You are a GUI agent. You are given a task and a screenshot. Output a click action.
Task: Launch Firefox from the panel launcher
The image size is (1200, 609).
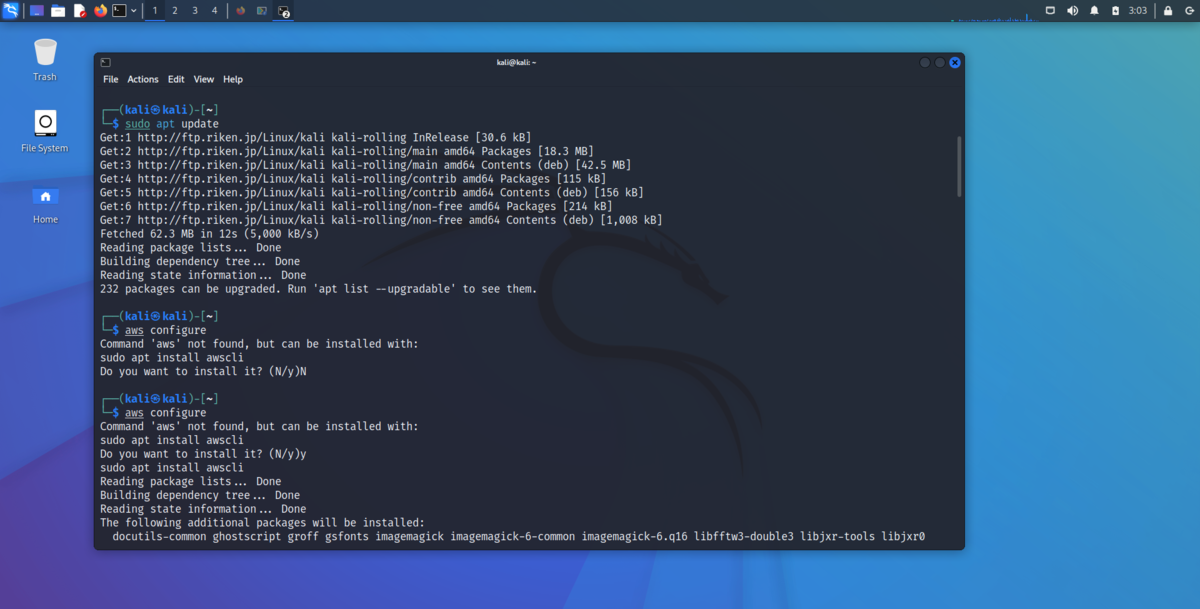pos(100,11)
